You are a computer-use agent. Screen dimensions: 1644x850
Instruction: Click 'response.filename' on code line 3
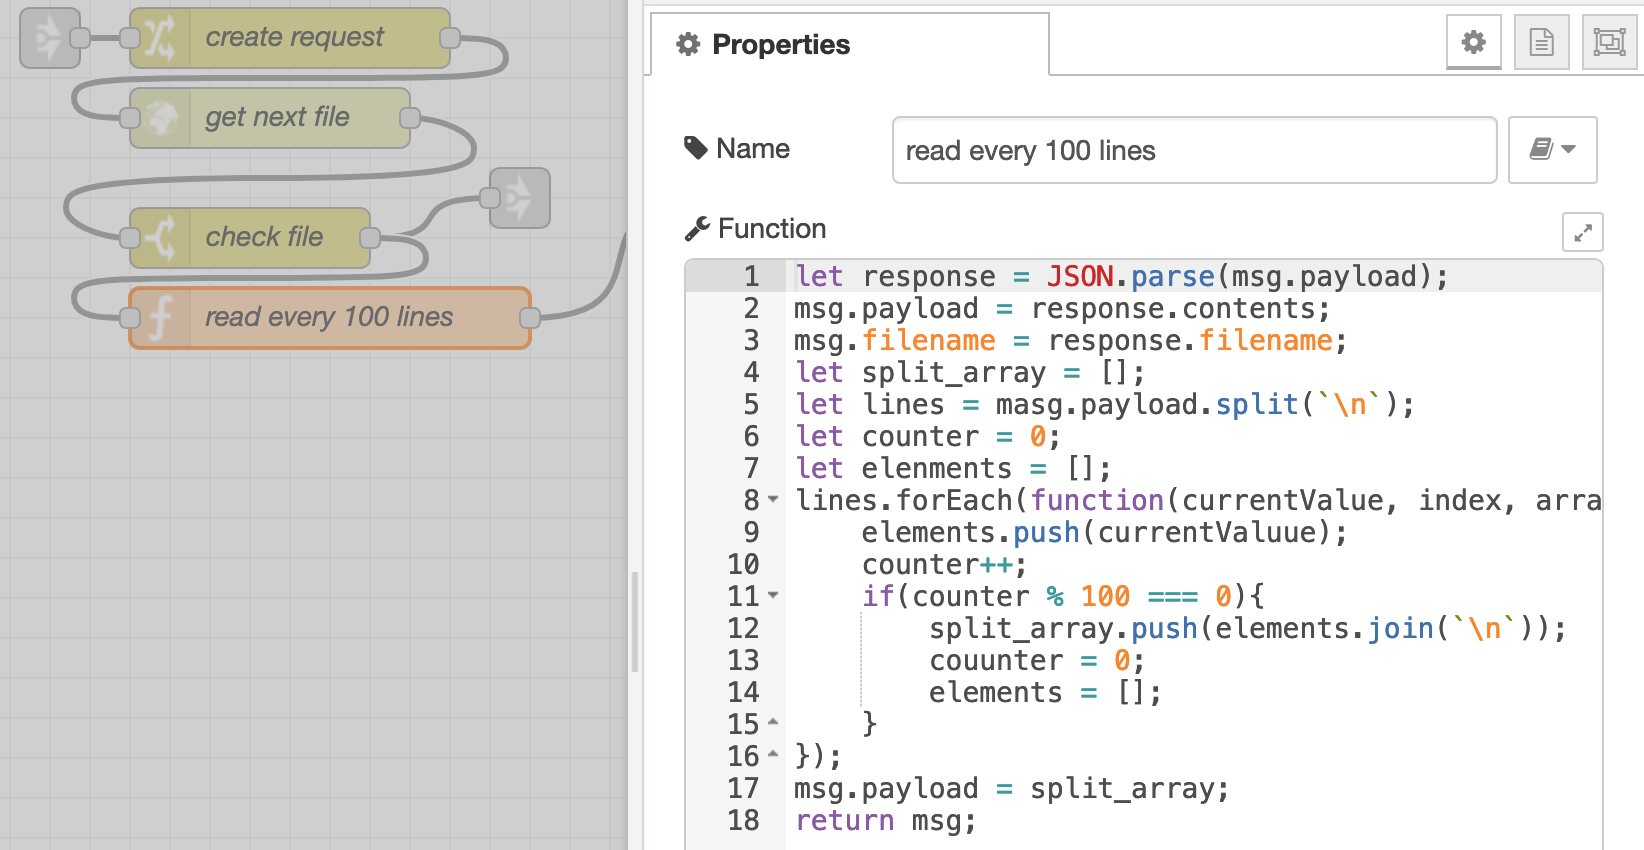click(1190, 340)
